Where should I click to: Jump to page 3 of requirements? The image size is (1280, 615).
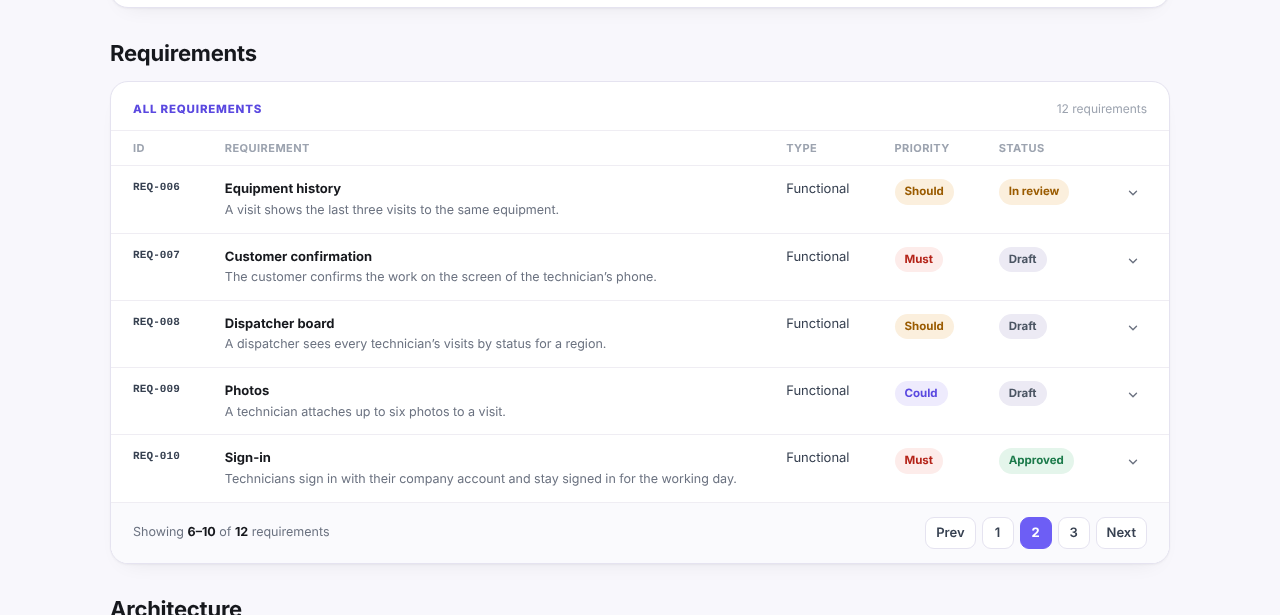[x=1074, y=533]
